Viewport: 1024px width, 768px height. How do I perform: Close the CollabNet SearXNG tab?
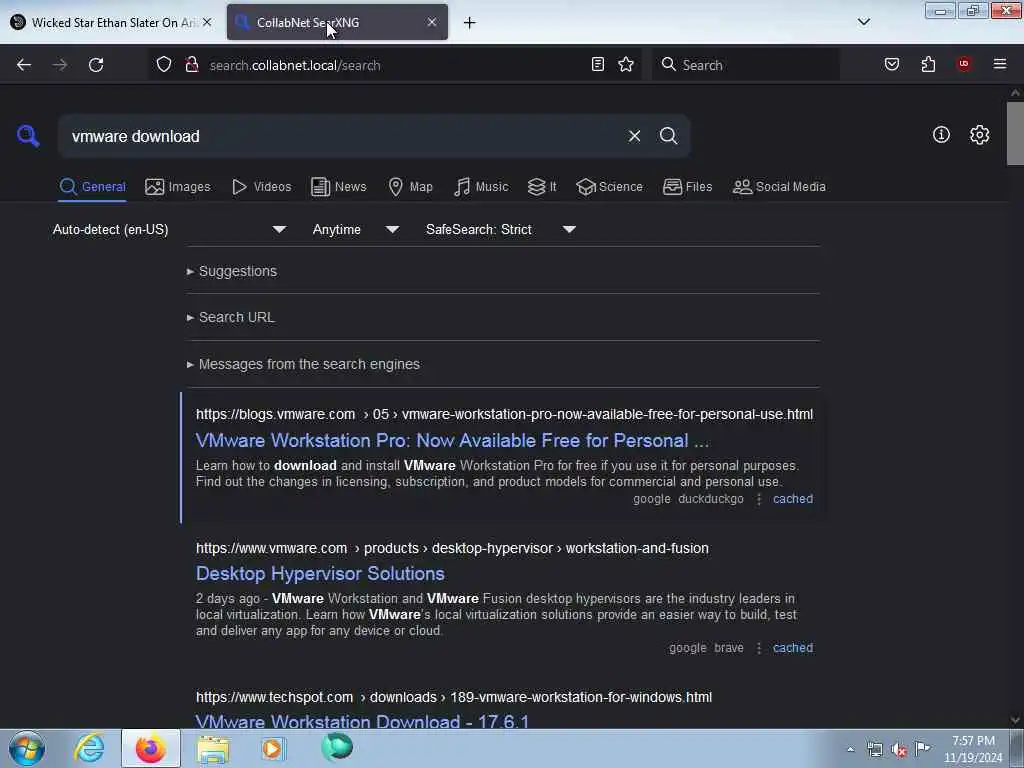pos(432,22)
